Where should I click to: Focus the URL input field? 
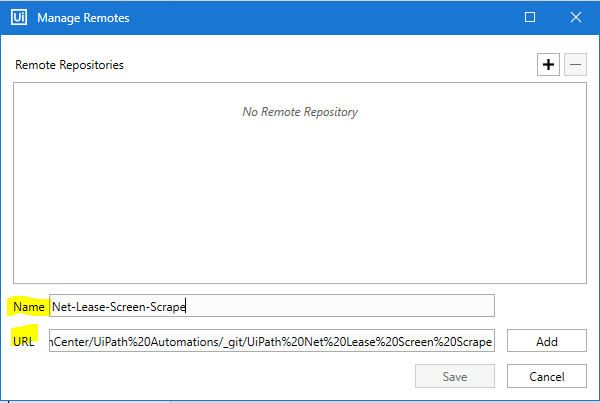click(272, 341)
